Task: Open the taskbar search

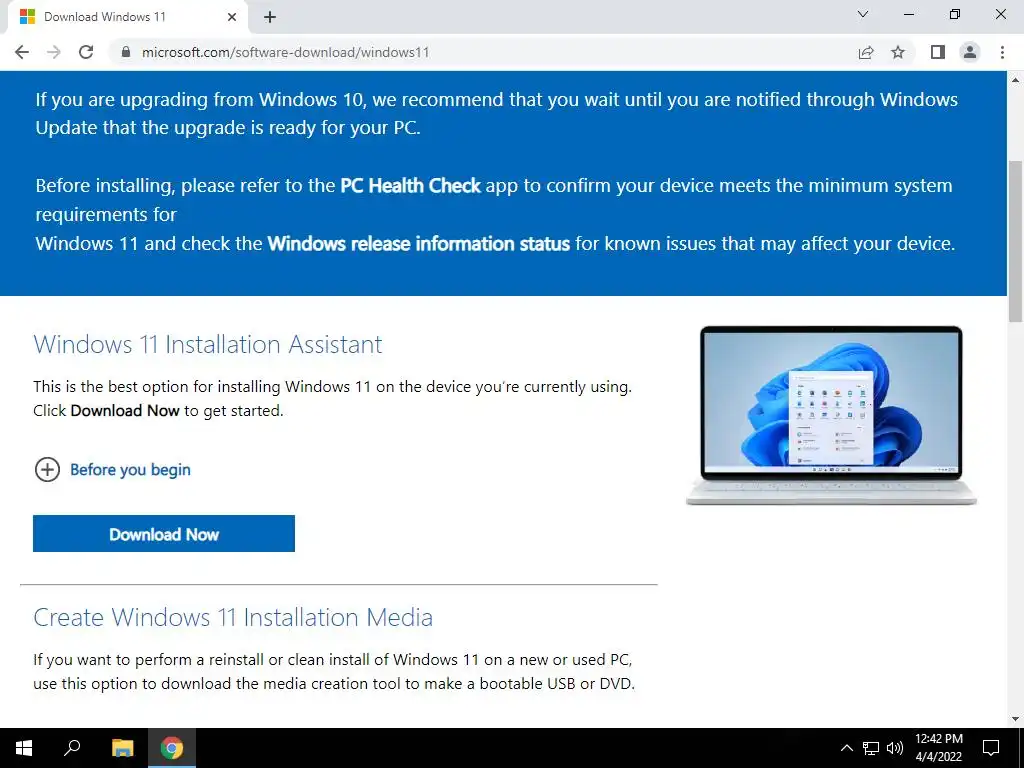Action: (x=72, y=748)
